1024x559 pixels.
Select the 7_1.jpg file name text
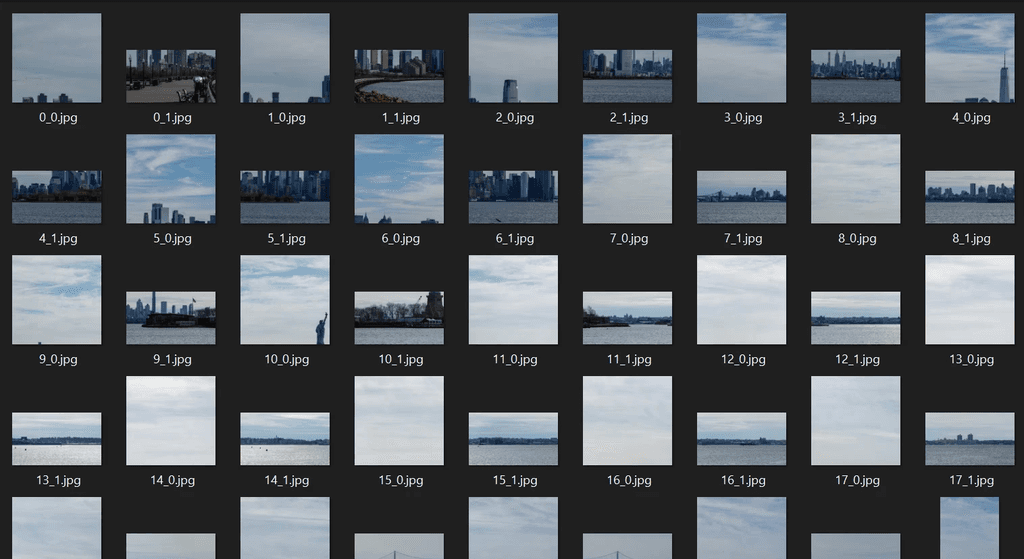point(743,239)
